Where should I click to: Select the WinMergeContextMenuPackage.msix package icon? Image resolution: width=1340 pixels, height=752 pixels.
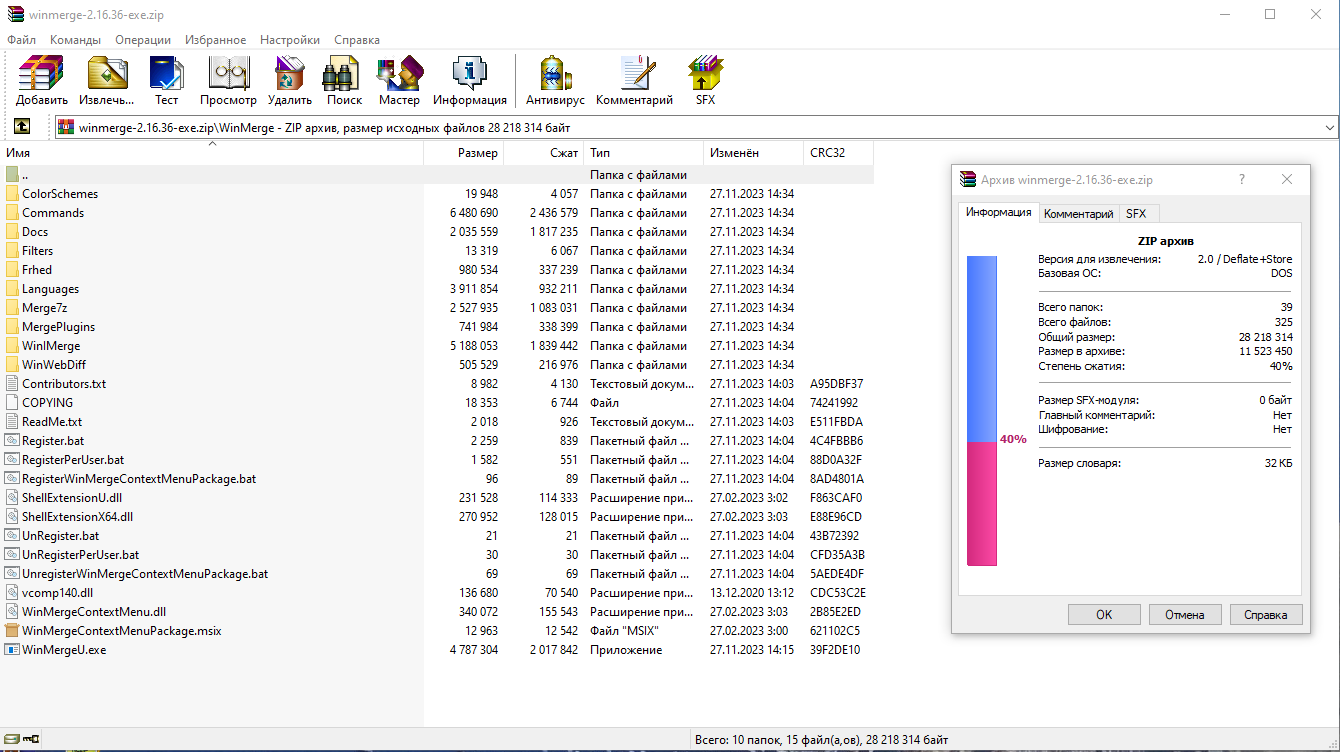(12, 631)
